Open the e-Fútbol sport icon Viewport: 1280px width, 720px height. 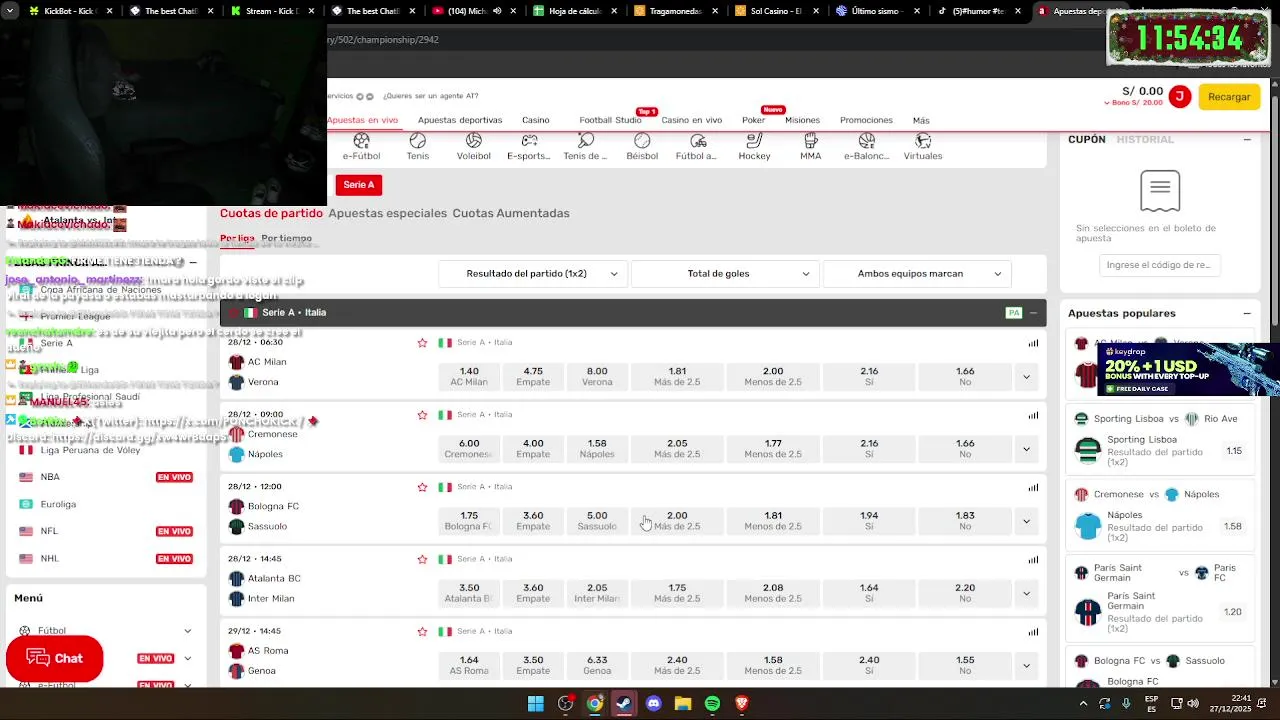tap(361, 147)
